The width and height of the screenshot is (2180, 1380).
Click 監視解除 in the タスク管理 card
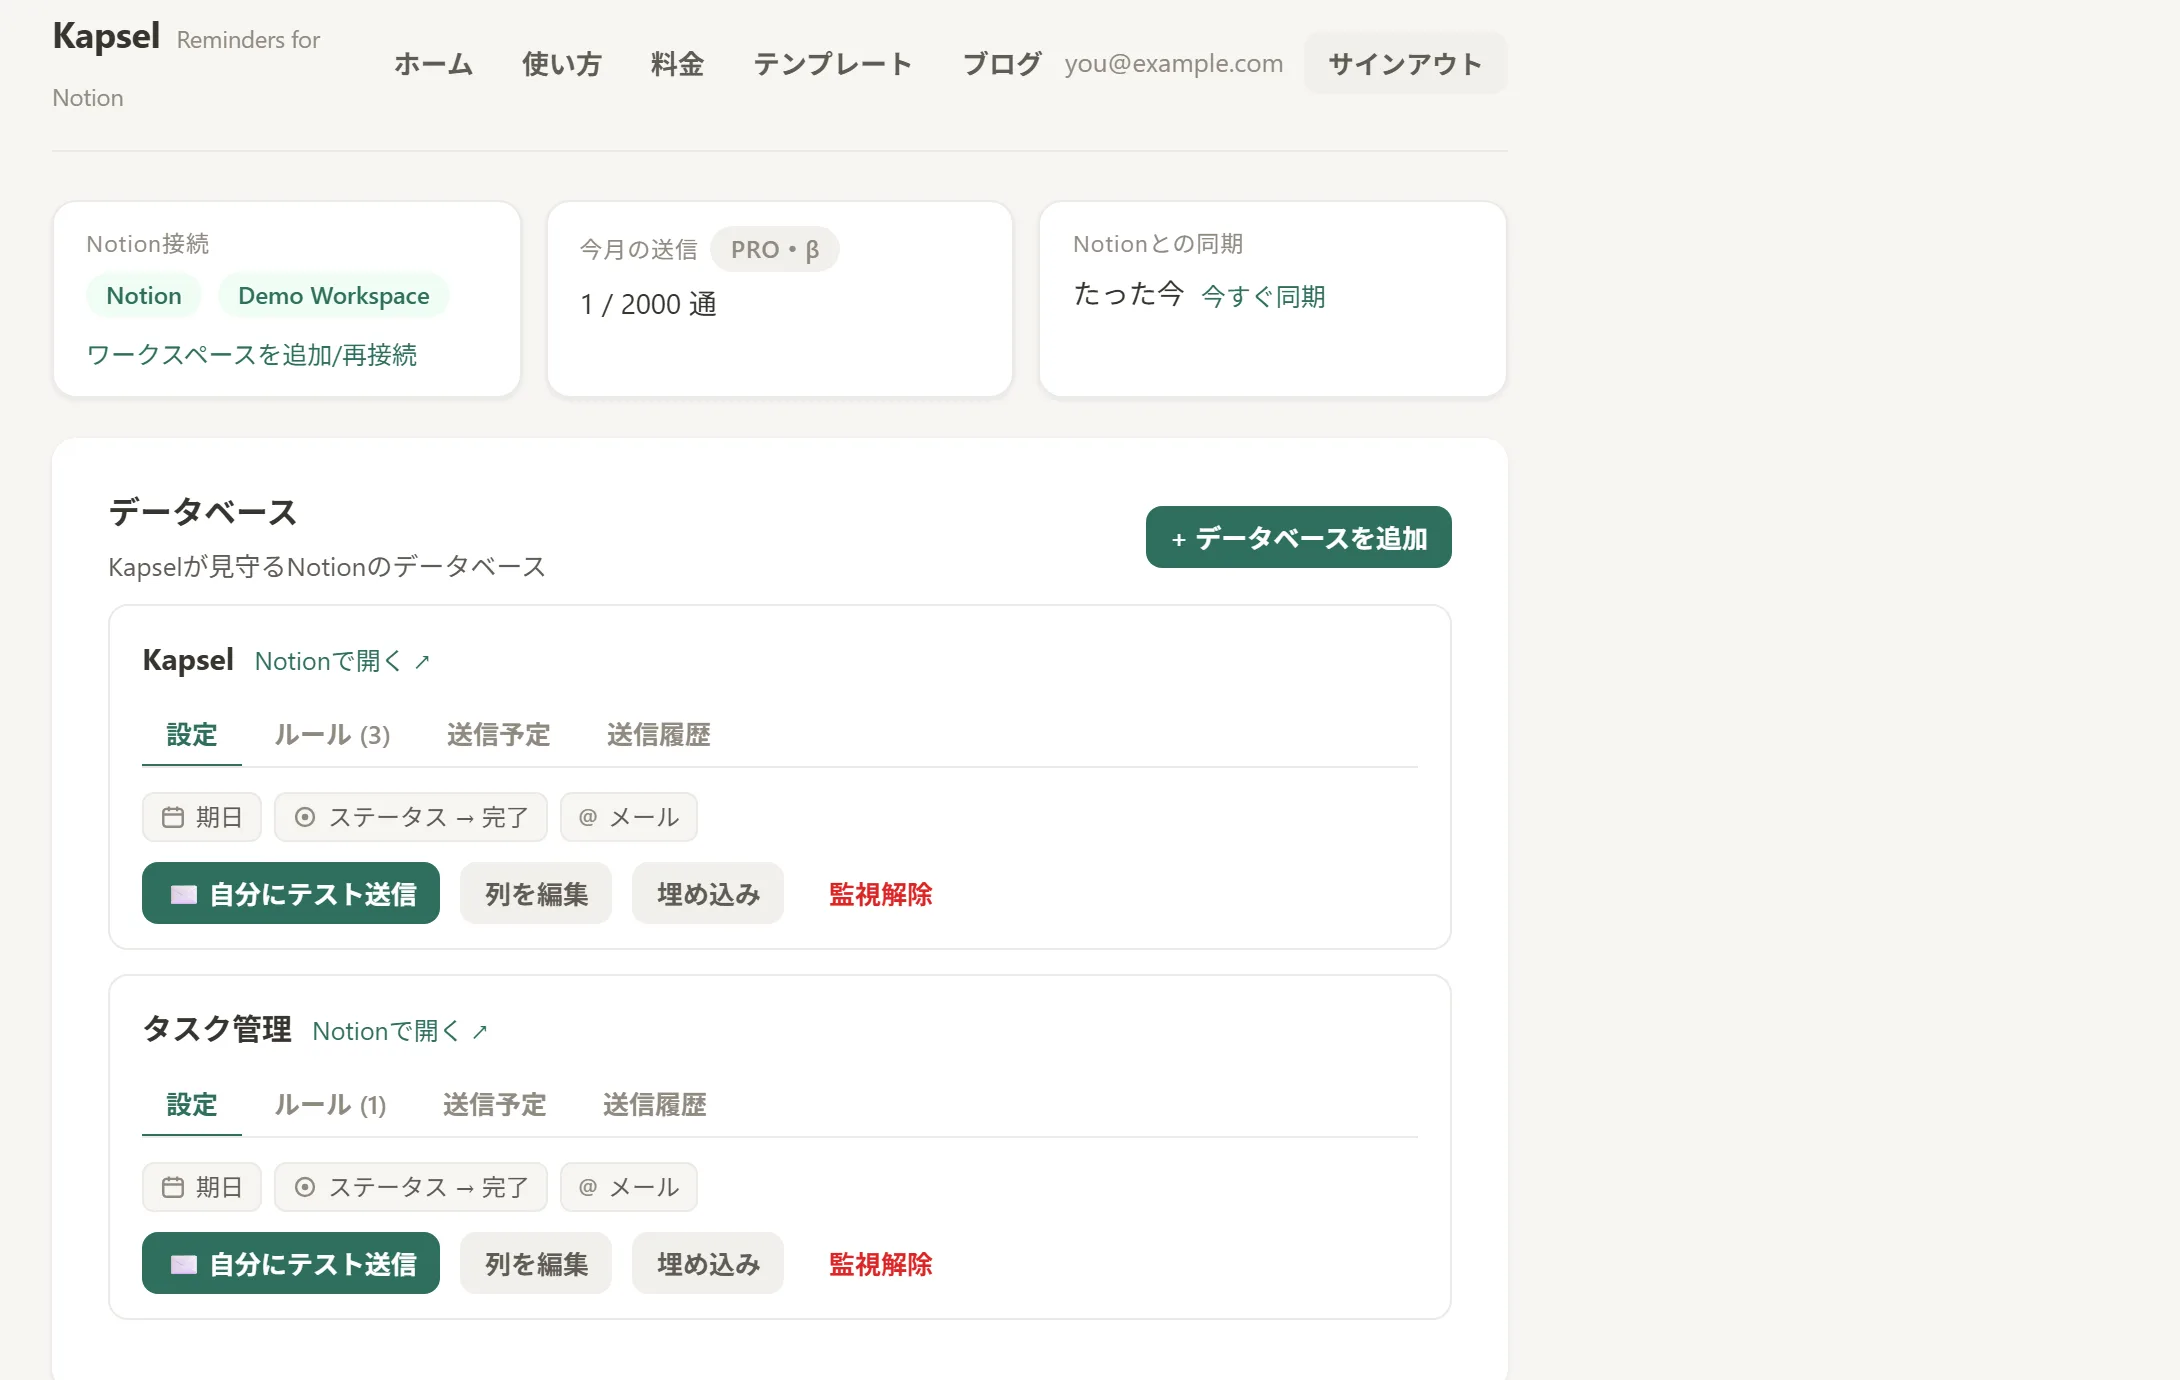point(880,1264)
